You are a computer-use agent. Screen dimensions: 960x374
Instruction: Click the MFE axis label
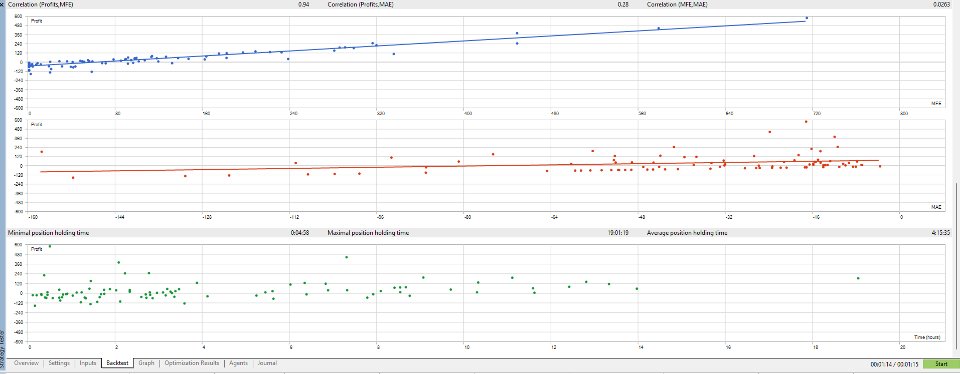click(936, 104)
